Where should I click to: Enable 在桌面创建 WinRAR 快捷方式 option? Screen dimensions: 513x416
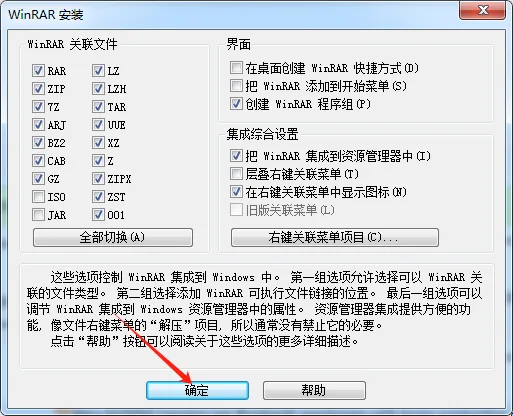[236, 68]
